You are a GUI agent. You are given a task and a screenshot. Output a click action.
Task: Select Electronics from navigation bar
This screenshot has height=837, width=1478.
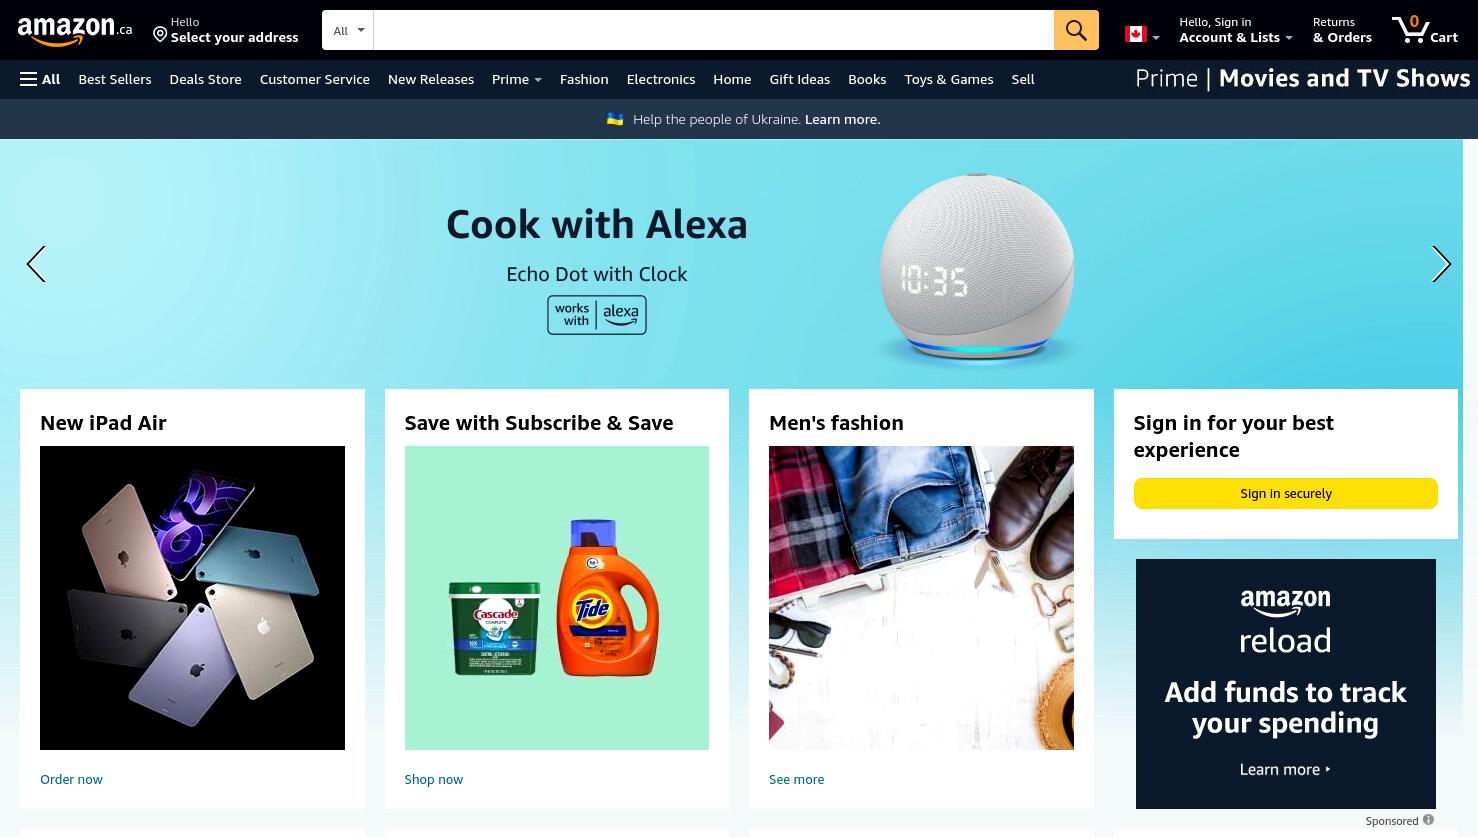(x=661, y=79)
